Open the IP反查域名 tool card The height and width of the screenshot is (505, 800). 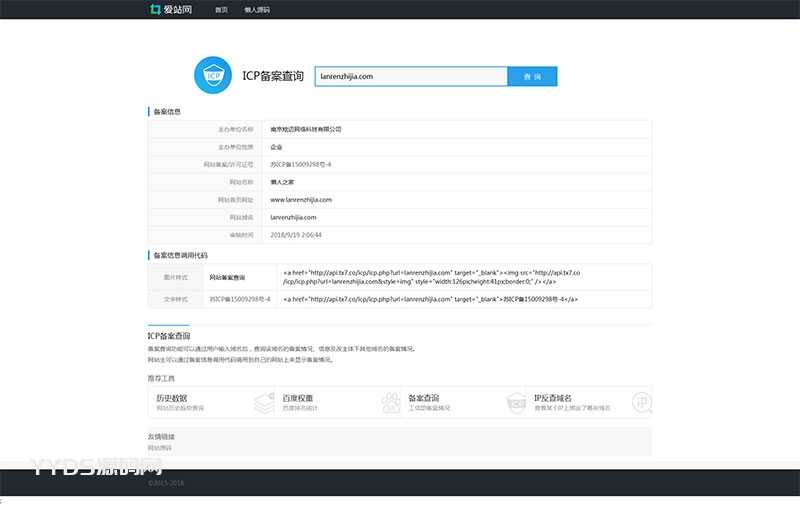(589, 402)
